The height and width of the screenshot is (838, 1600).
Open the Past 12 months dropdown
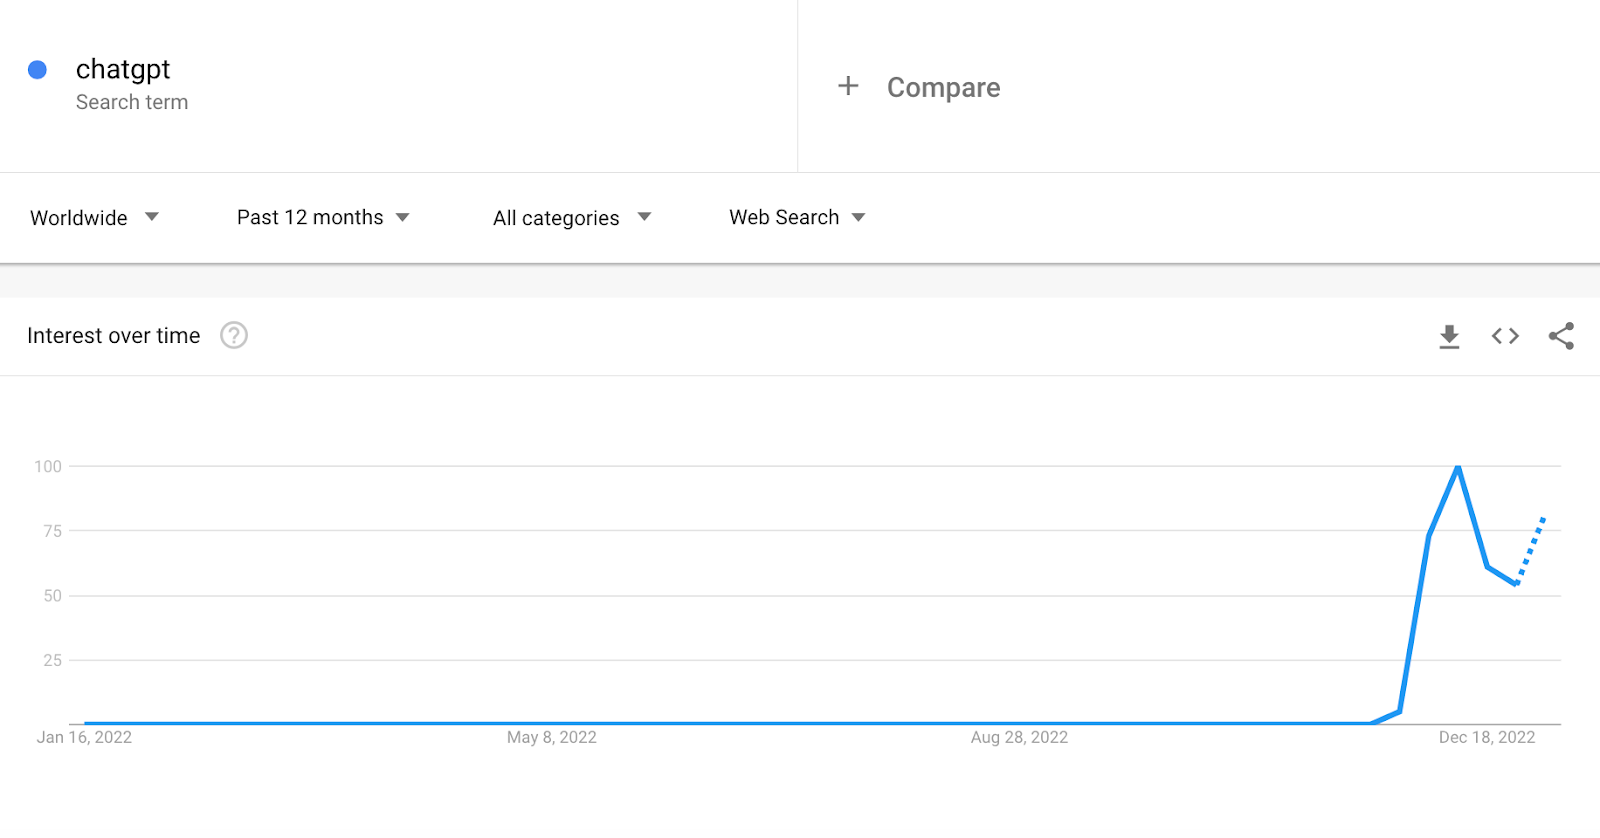click(x=323, y=217)
